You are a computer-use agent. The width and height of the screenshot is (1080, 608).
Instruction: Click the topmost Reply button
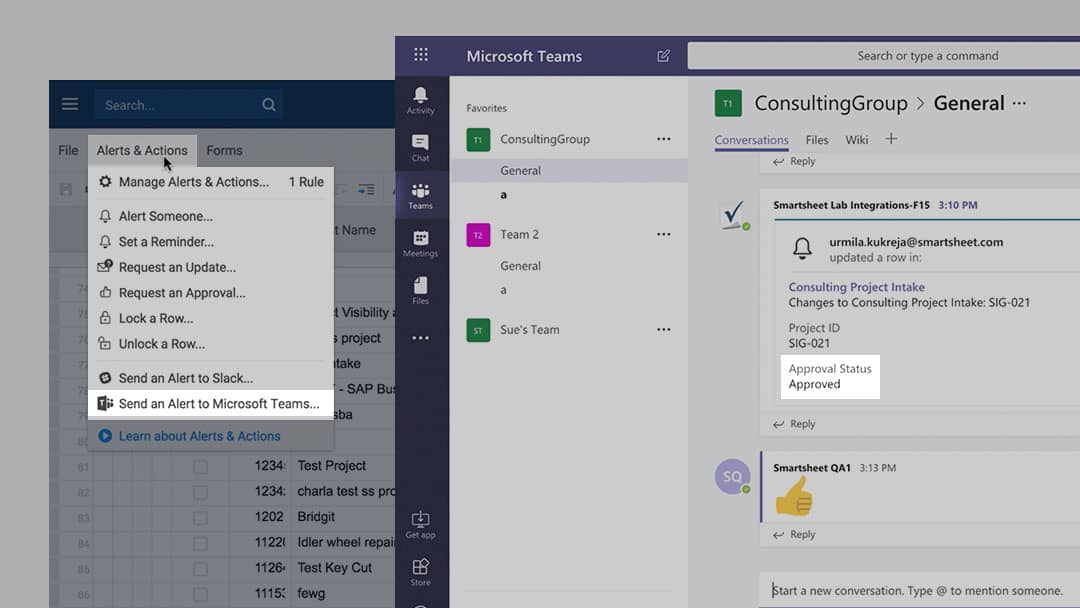coord(794,161)
